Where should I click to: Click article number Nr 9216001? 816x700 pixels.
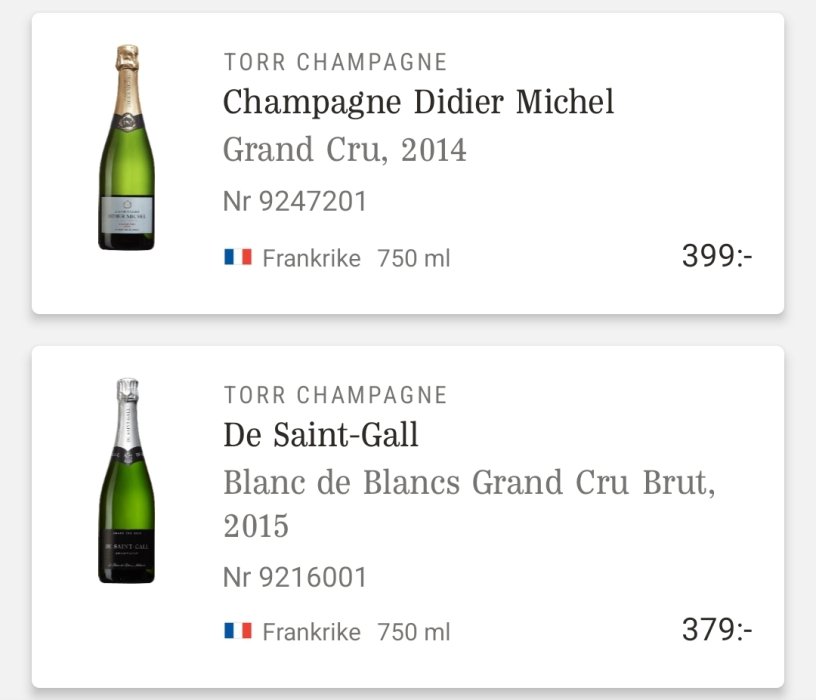coord(295,577)
